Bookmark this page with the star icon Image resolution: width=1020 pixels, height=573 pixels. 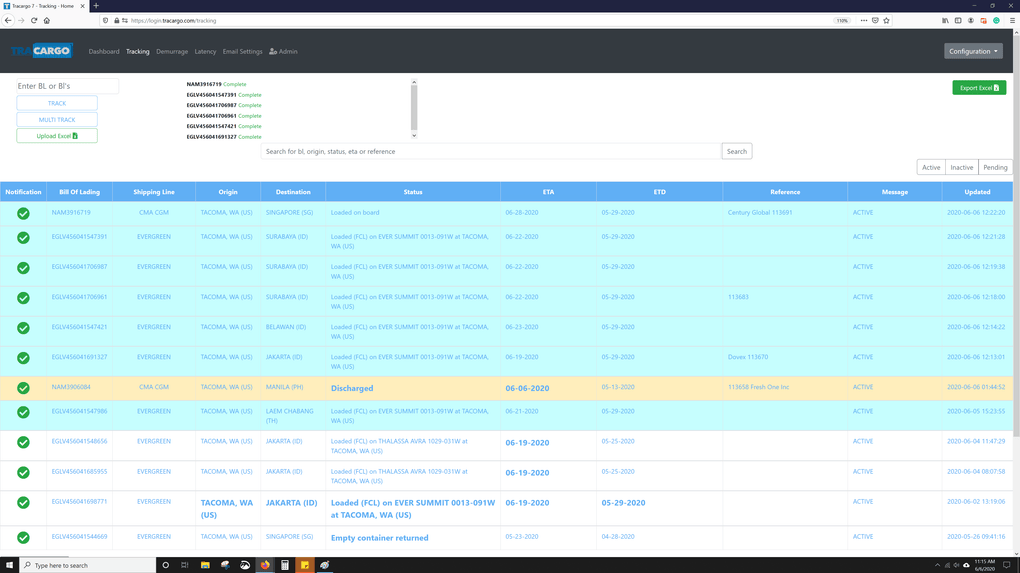coord(886,20)
